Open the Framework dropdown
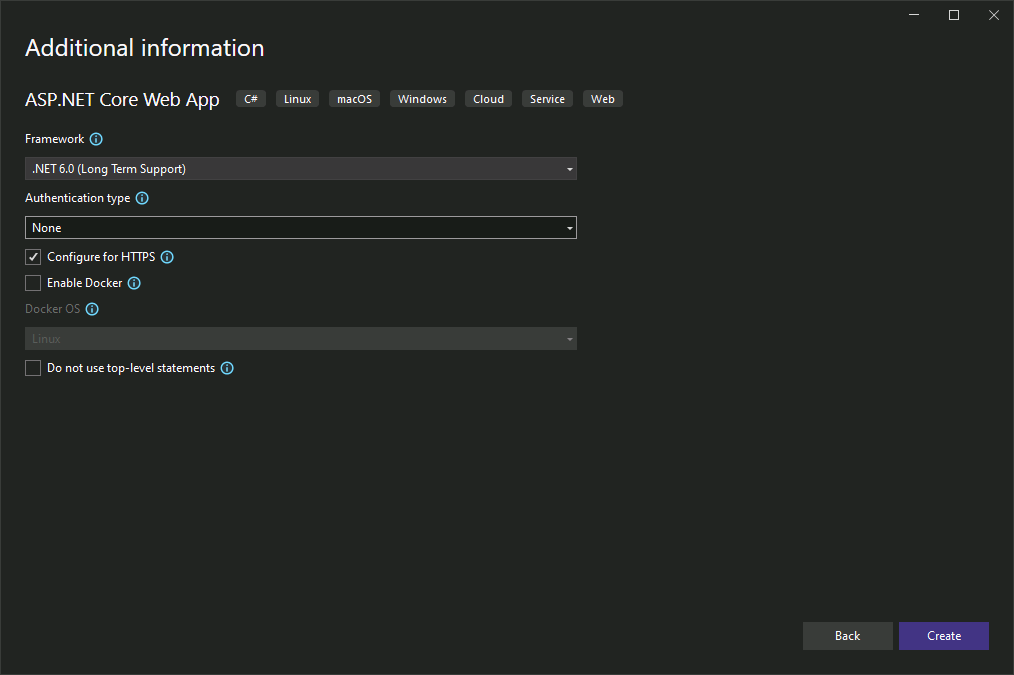Viewport: 1014px width, 675px height. [301, 169]
